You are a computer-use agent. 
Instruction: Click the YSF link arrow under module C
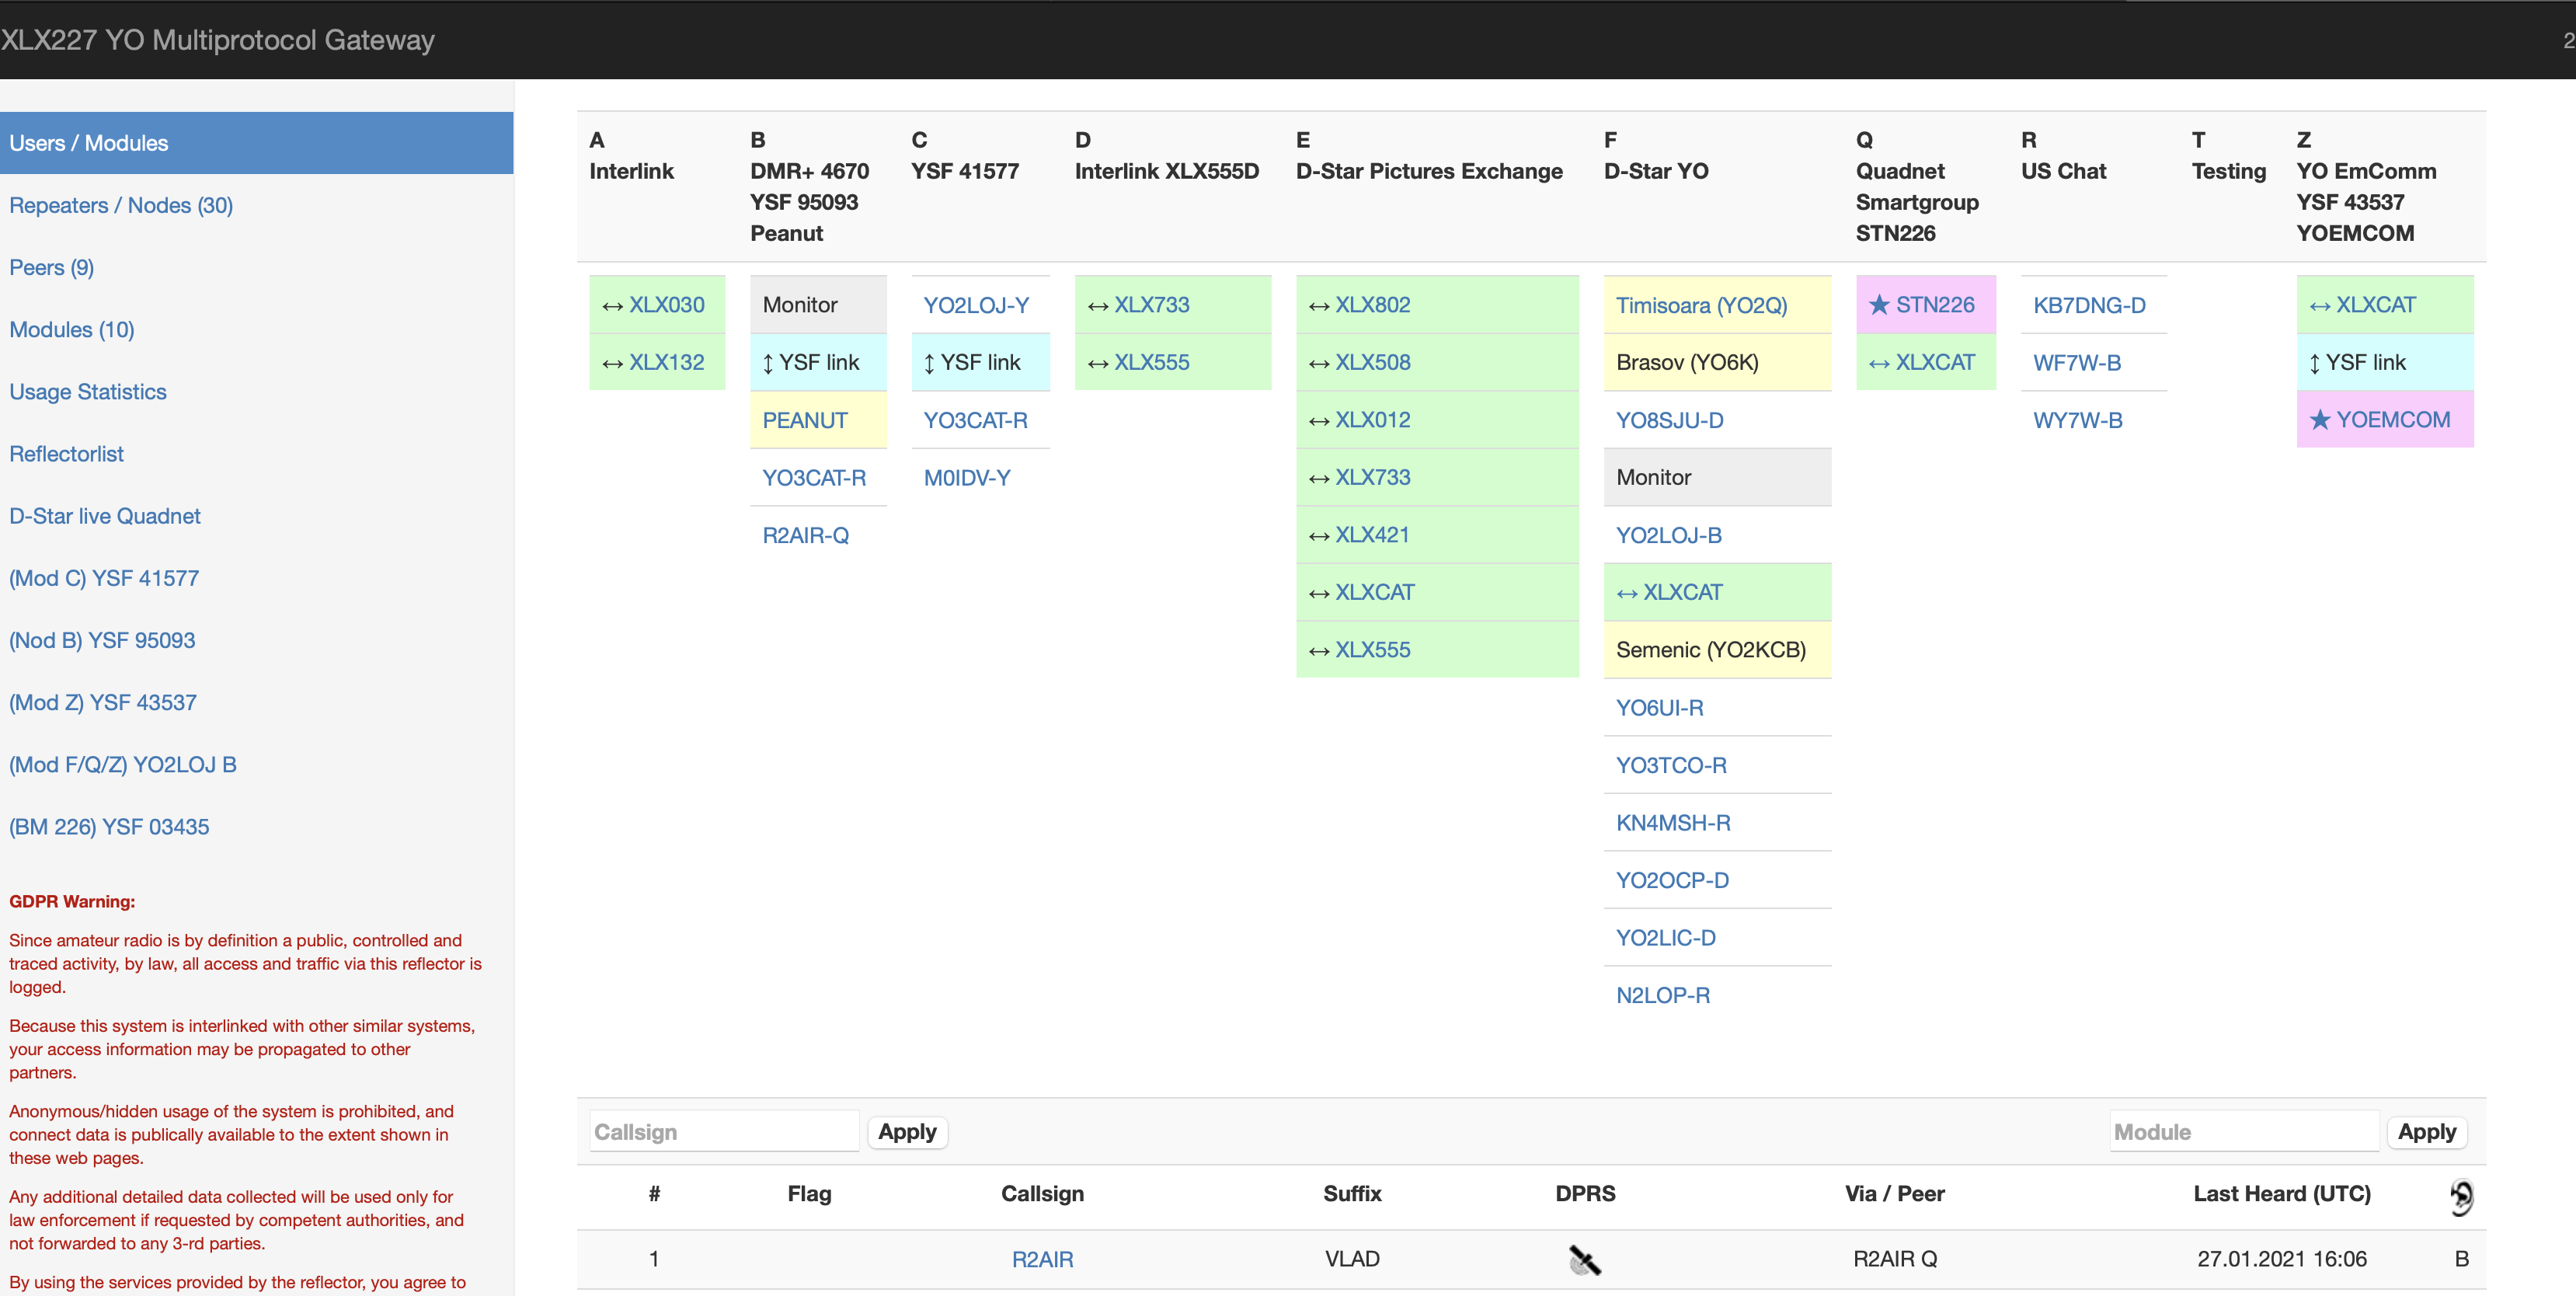click(x=929, y=363)
